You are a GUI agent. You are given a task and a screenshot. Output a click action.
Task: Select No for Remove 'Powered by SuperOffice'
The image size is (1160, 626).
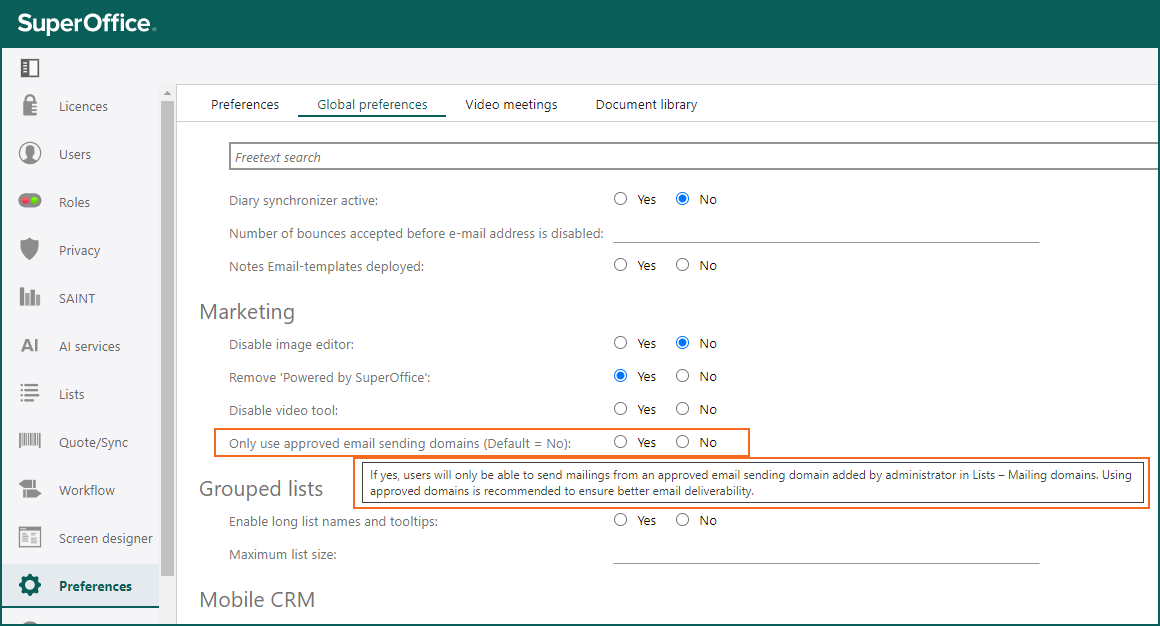click(x=682, y=376)
